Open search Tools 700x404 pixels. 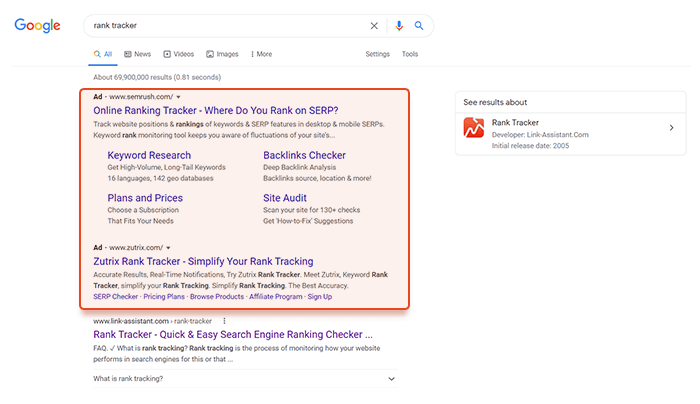point(410,54)
